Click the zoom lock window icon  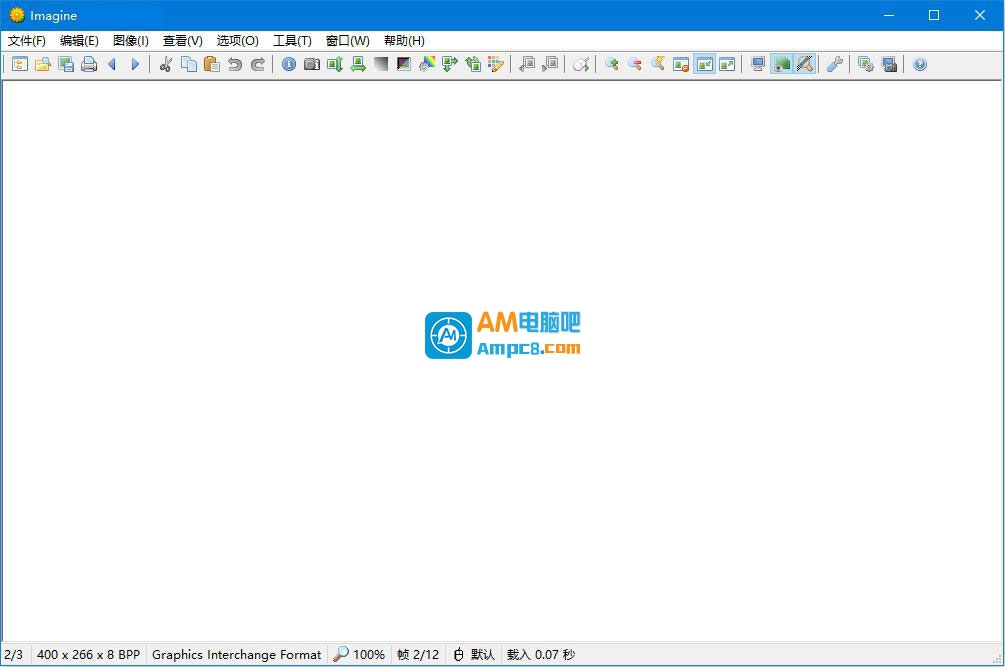(x=681, y=64)
